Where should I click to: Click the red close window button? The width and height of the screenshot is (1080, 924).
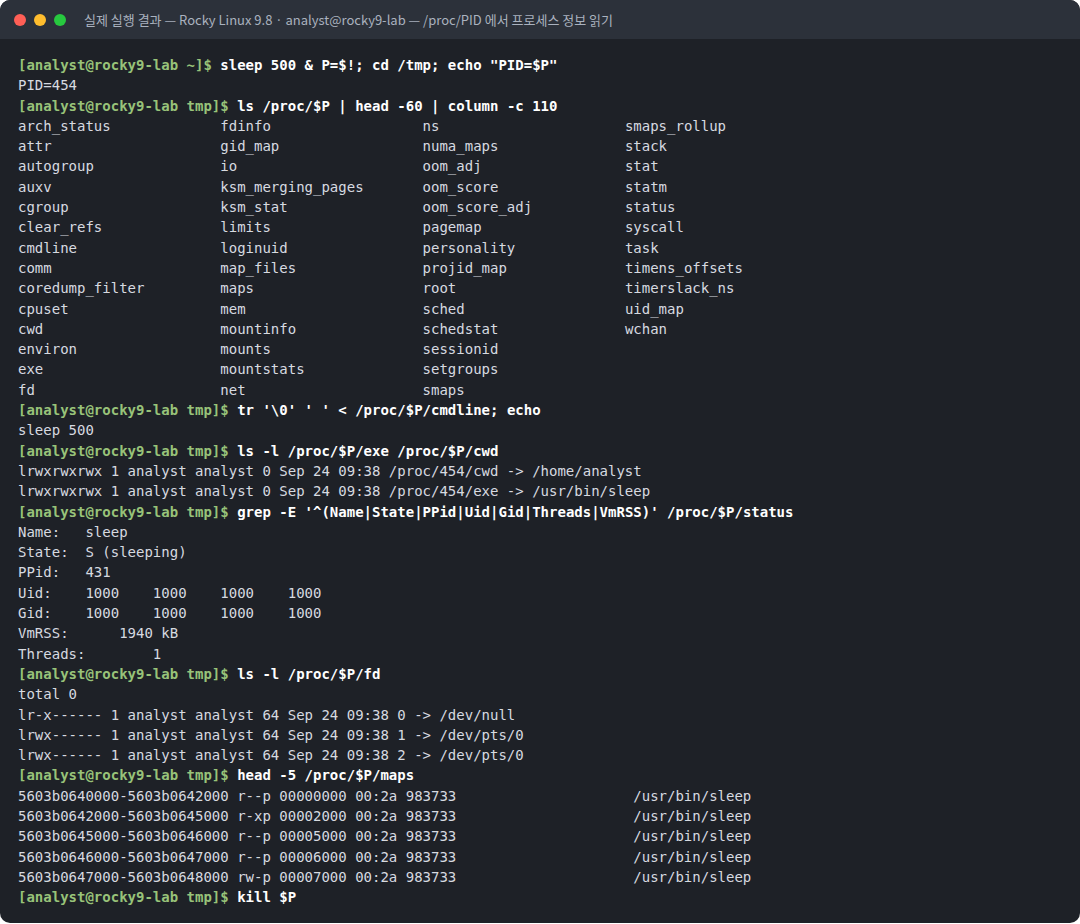click(x=20, y=20)
